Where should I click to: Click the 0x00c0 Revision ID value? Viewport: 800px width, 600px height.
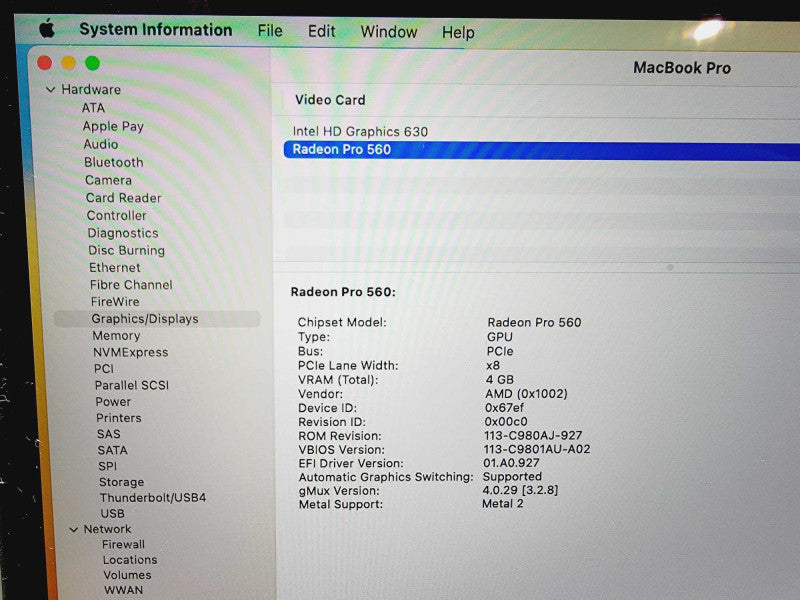[506, 421]
